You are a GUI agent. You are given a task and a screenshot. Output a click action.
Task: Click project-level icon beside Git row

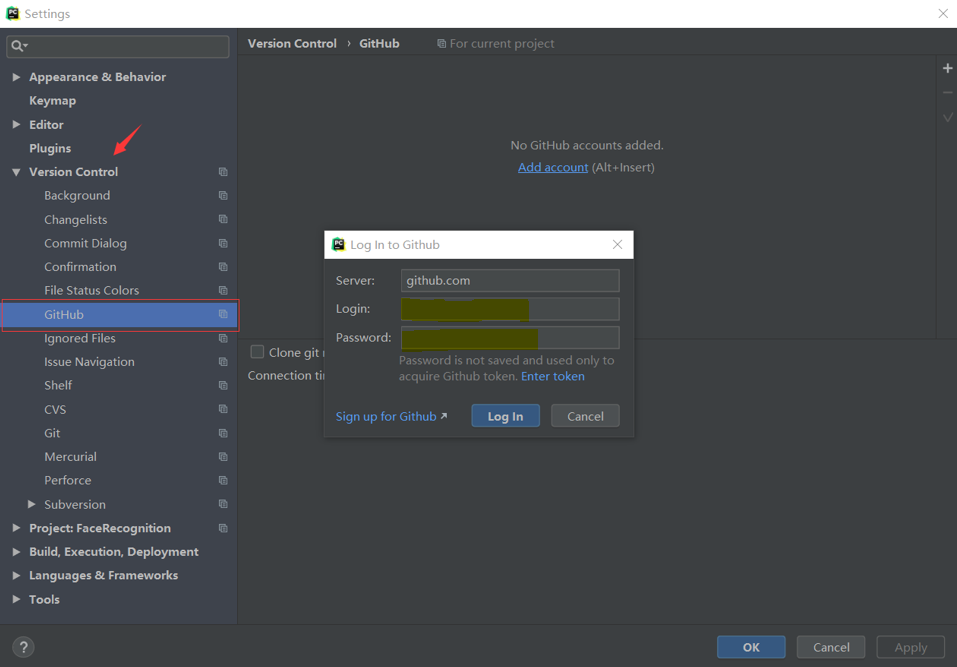[223, 433]
